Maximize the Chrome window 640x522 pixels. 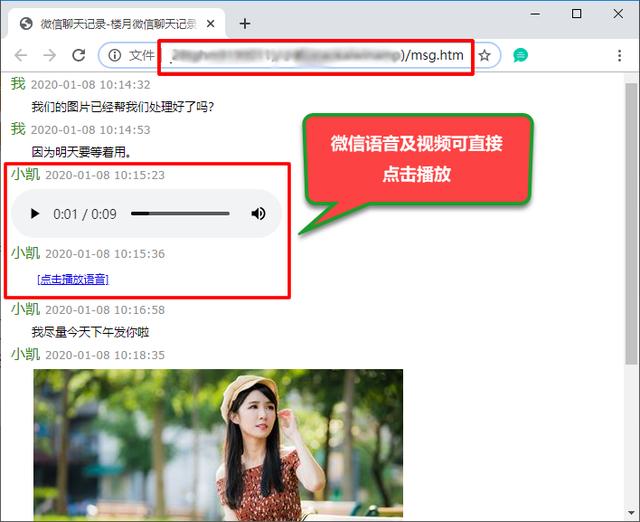click(x=576, y=14)
